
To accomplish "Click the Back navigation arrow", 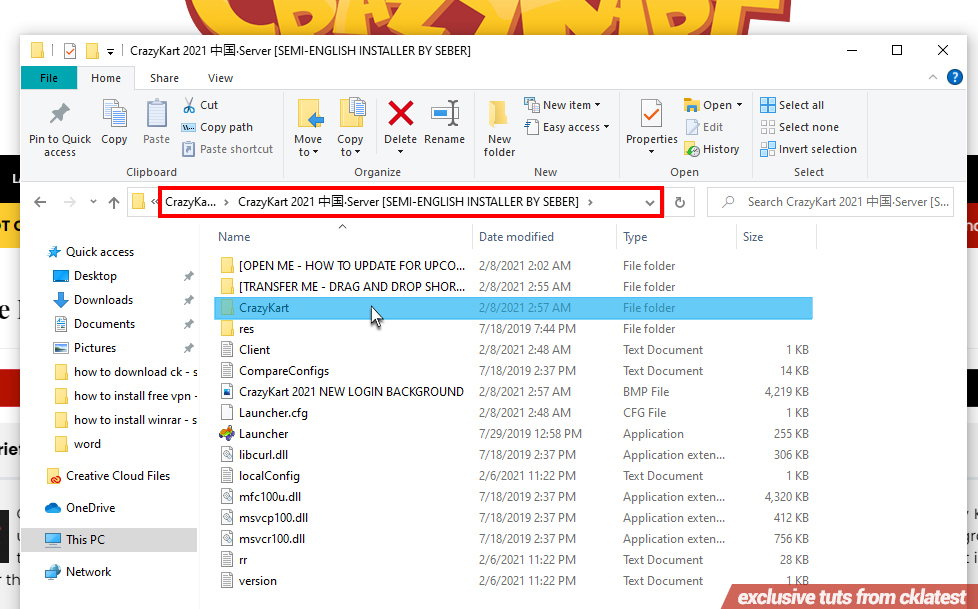I will [x=40, y=202].
